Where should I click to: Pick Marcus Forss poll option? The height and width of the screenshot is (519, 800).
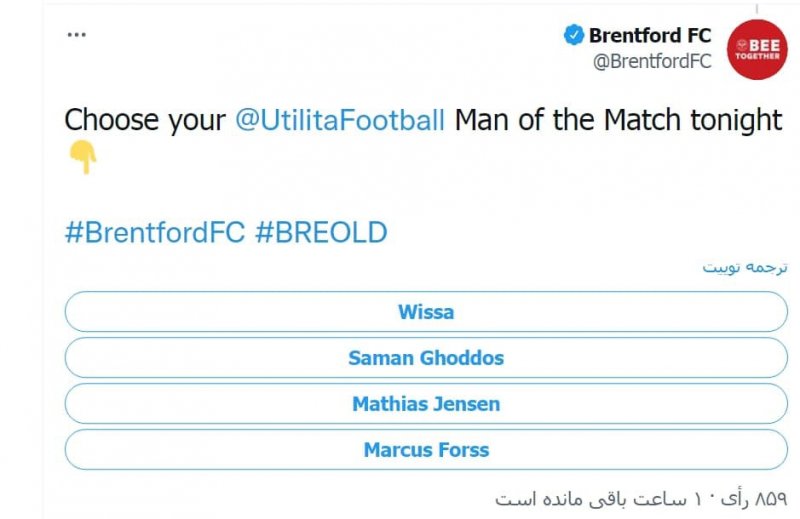click(426, 450)
